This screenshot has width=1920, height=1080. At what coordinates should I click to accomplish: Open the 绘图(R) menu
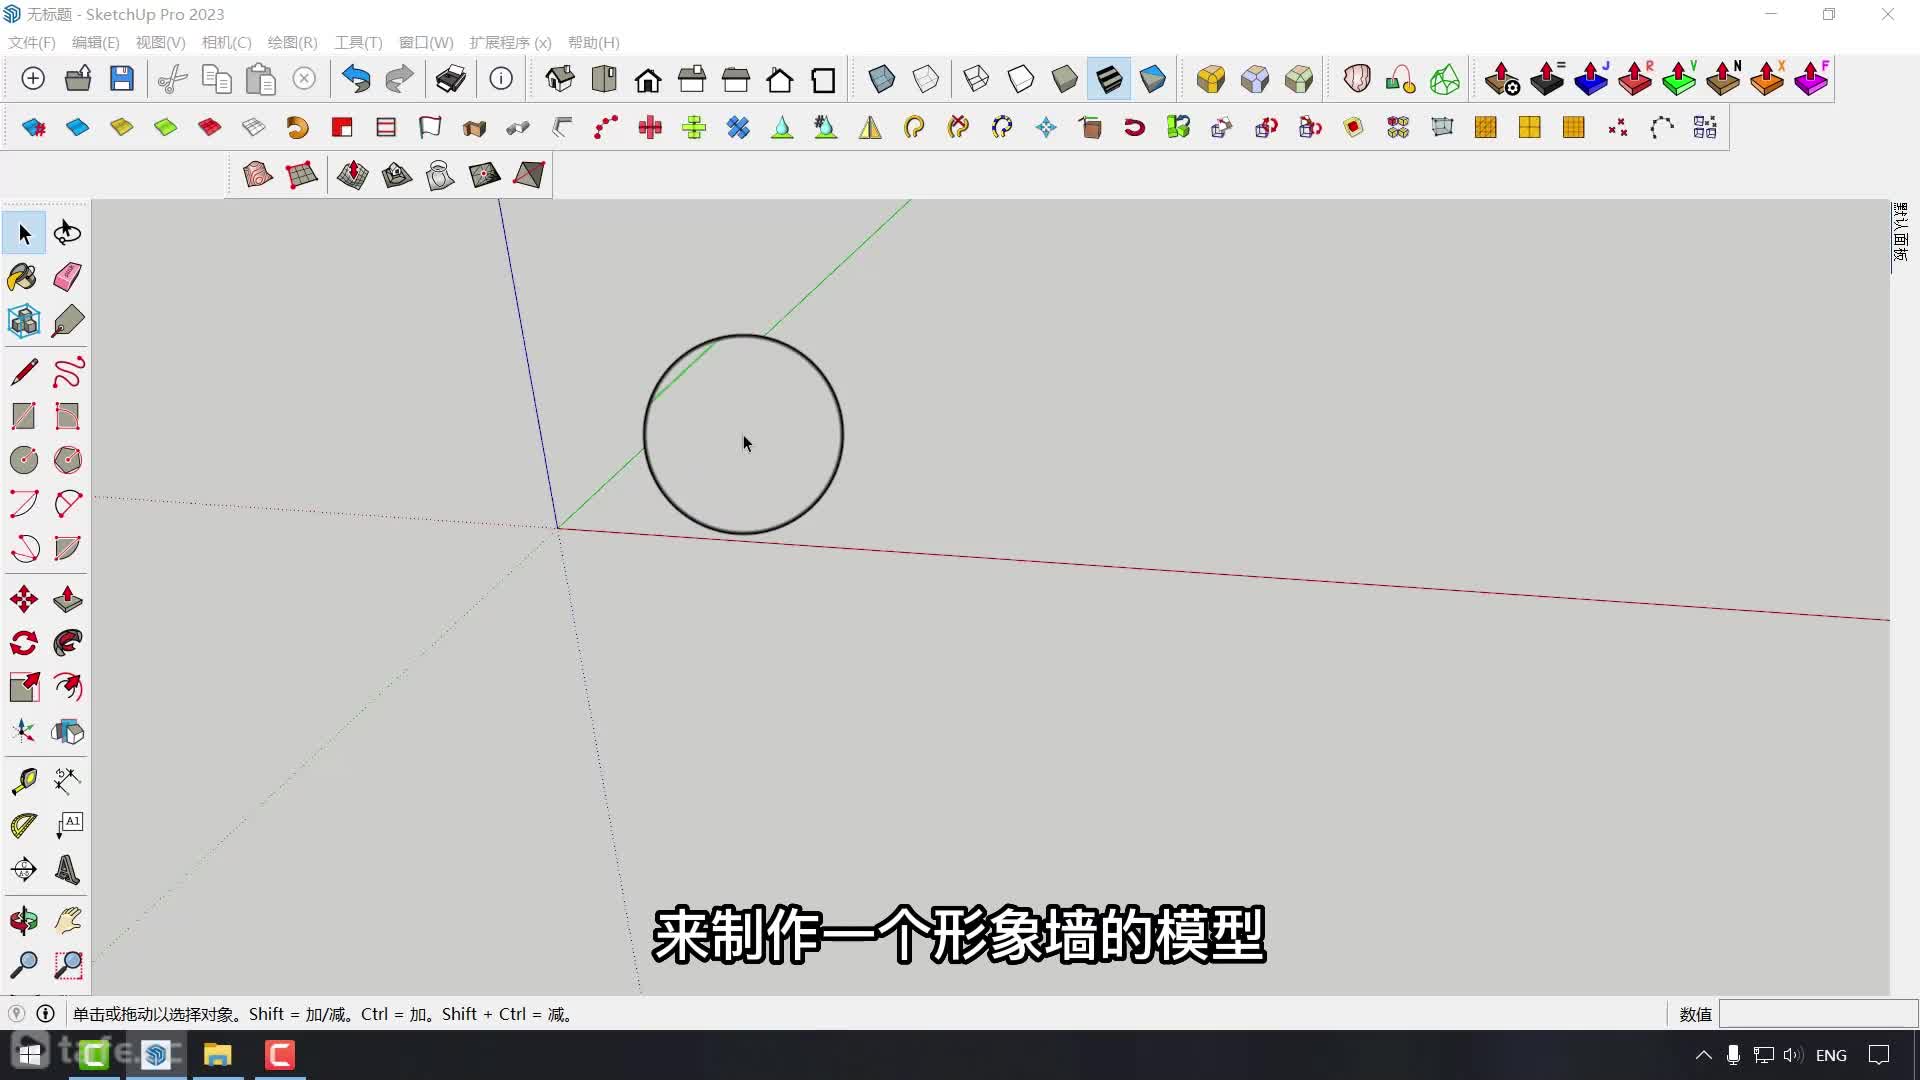tap(293, 42)
